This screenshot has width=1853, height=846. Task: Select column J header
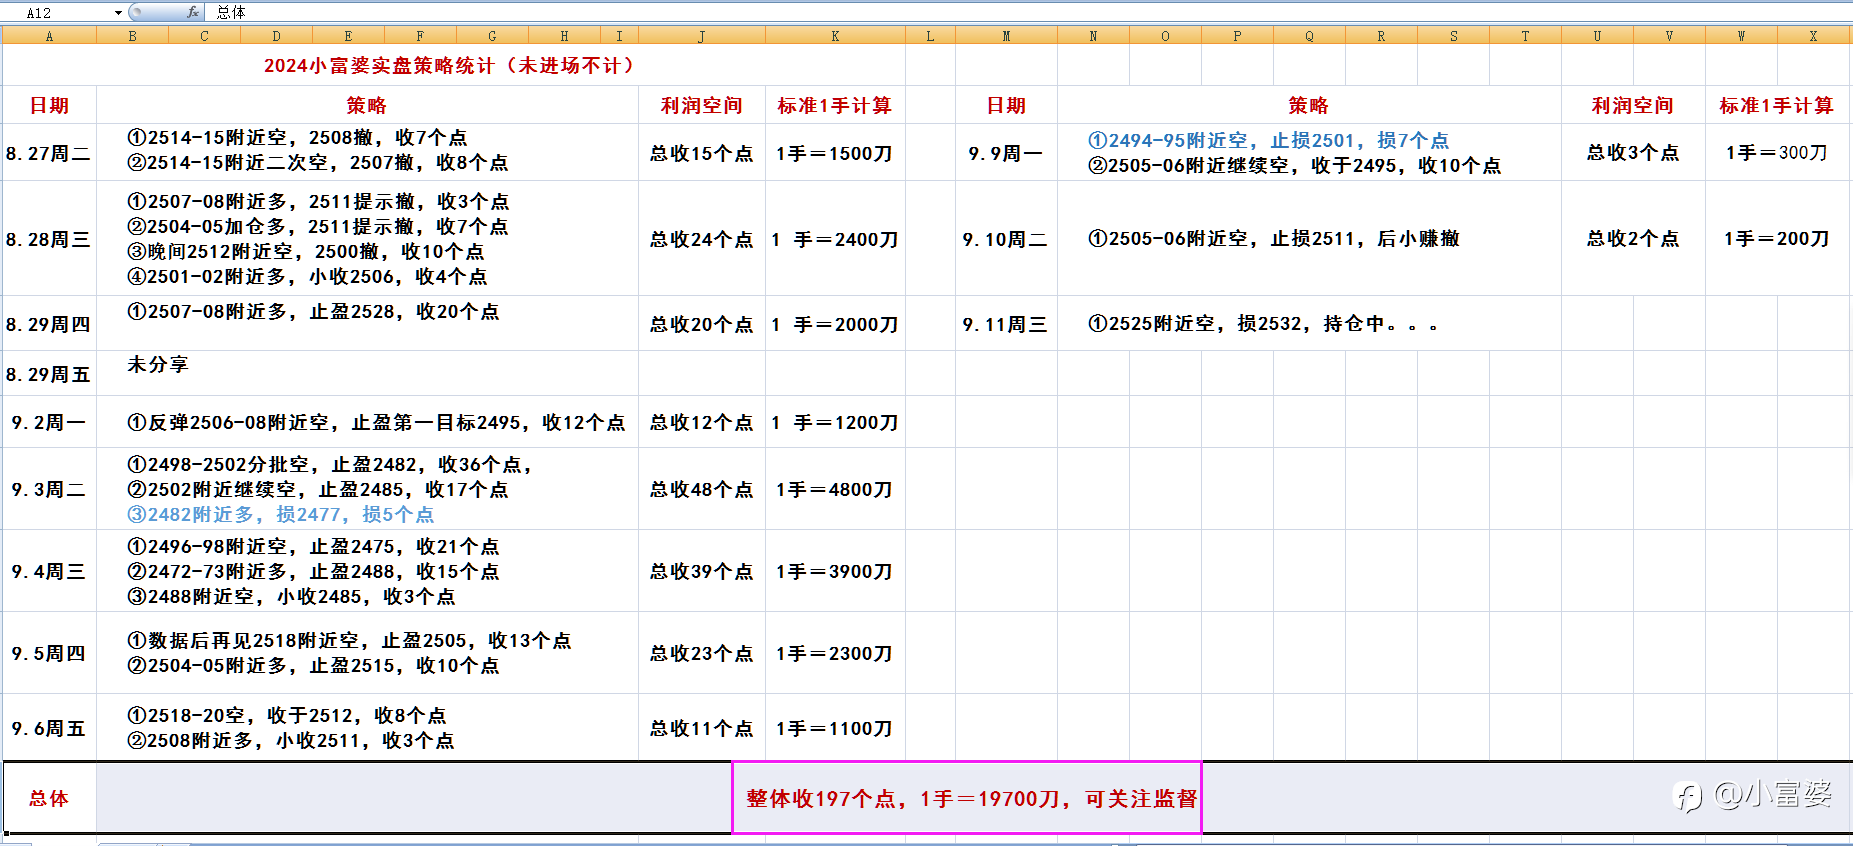(x=702, y=36)
